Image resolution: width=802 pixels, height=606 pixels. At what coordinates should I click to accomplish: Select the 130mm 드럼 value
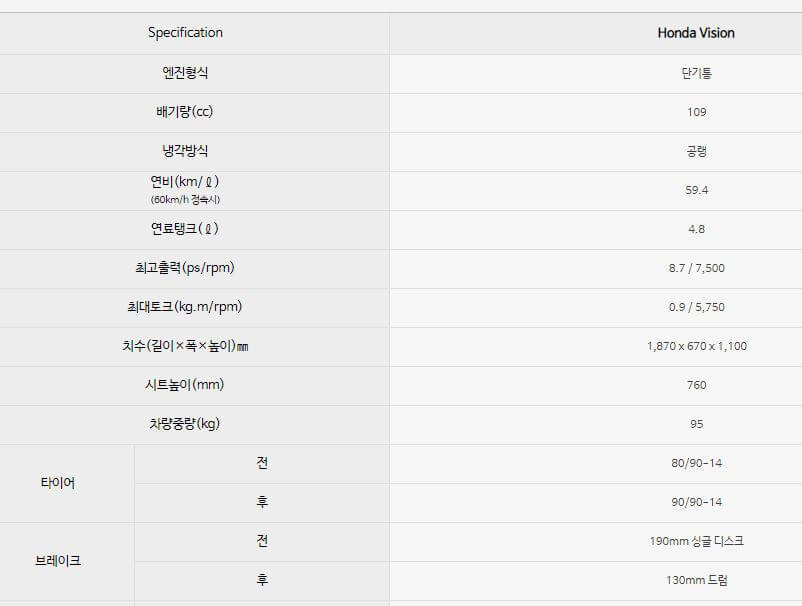696,580
